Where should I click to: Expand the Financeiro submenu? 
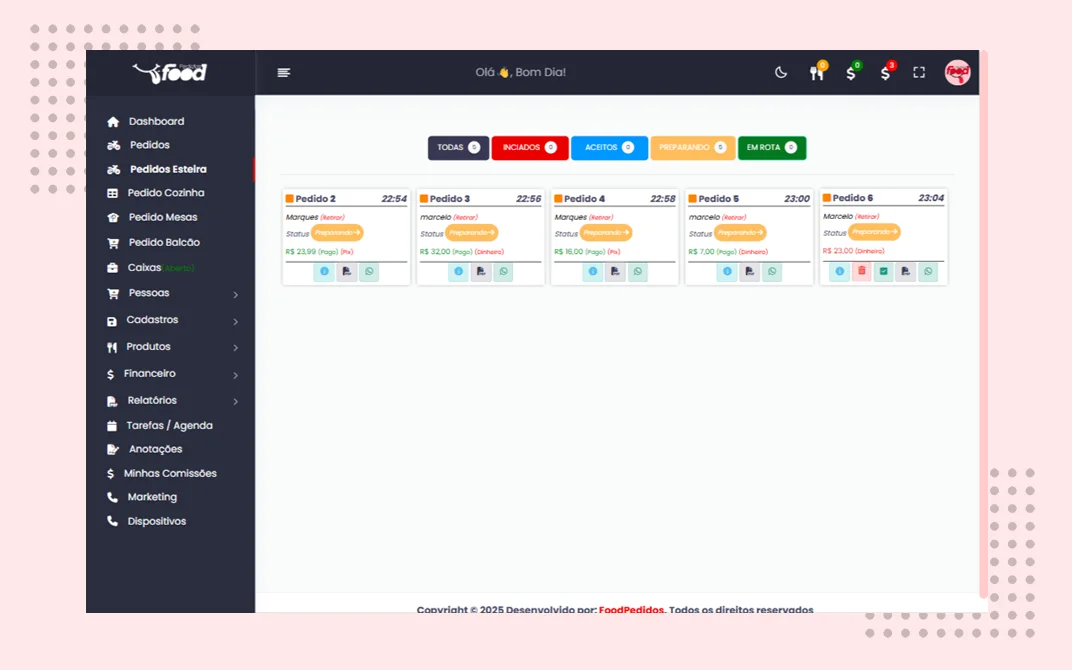click(x=171, y=374)
